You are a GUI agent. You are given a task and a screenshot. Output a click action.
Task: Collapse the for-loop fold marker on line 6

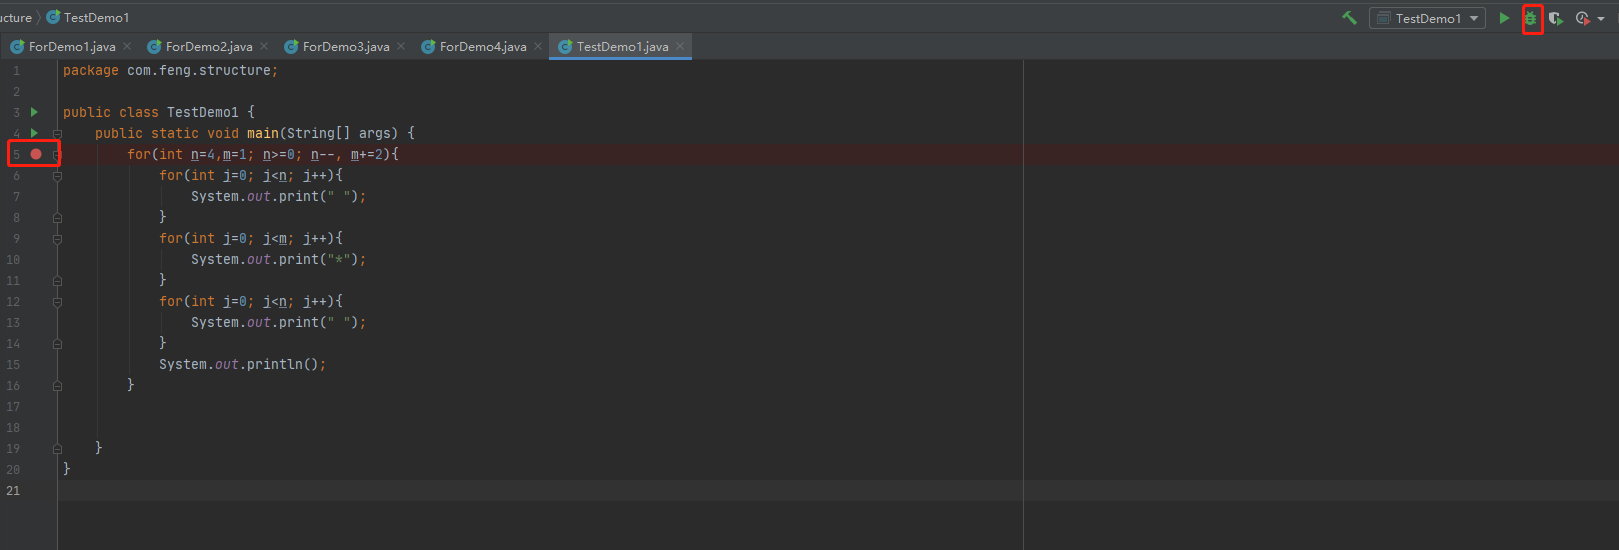pos(57,176)
